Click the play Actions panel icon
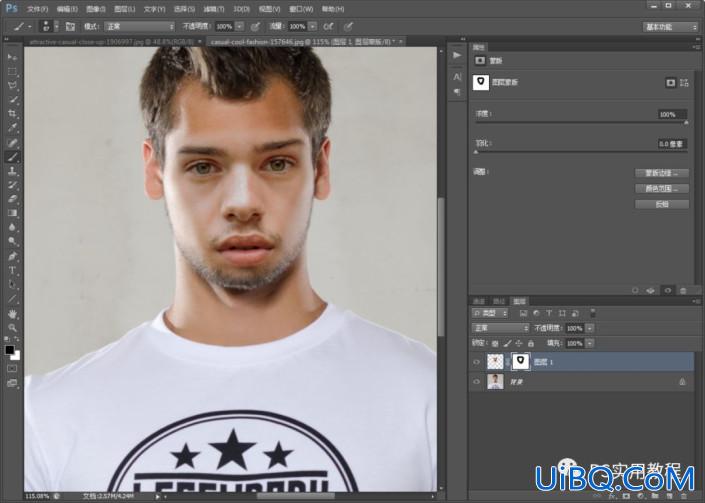The image size is (705, 503). (457, 55)
